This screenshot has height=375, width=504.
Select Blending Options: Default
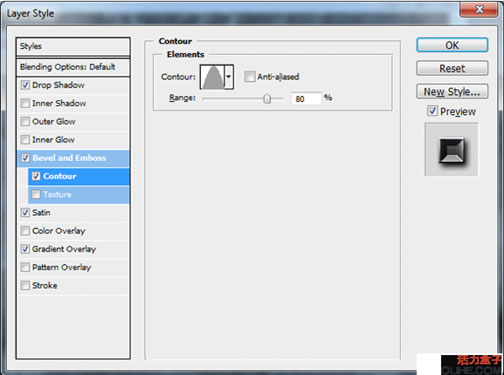click(73, 67)
